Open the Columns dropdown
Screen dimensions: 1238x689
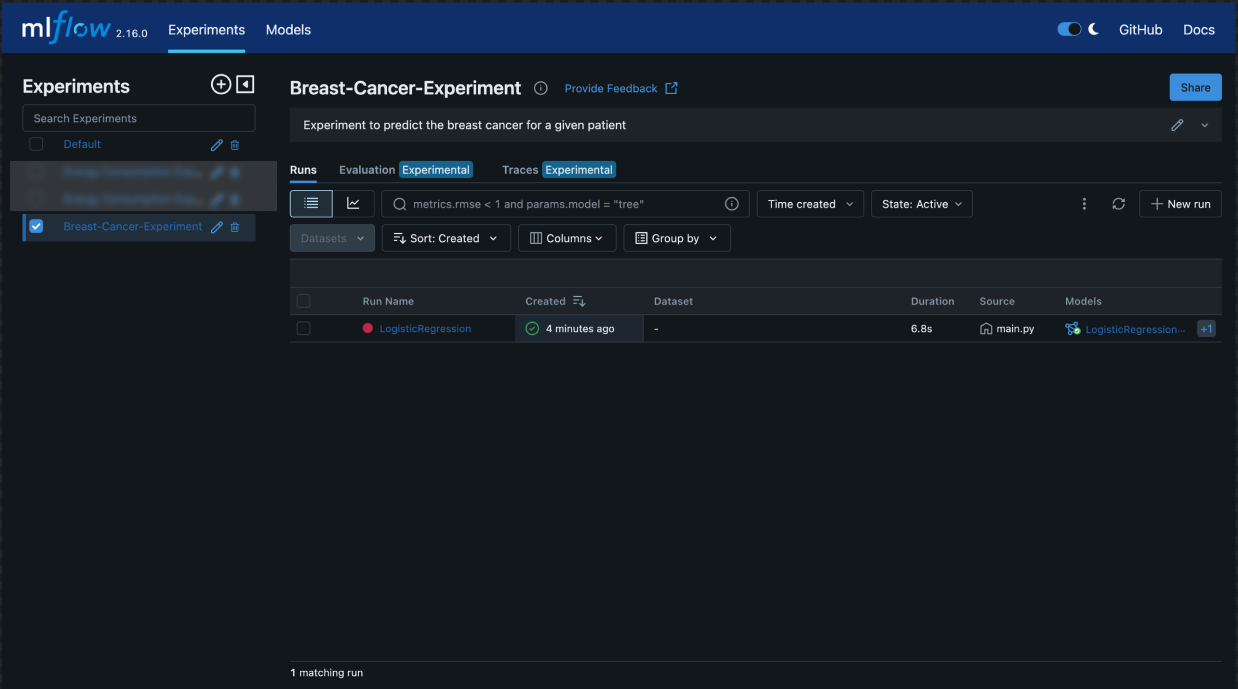point(567,239)
